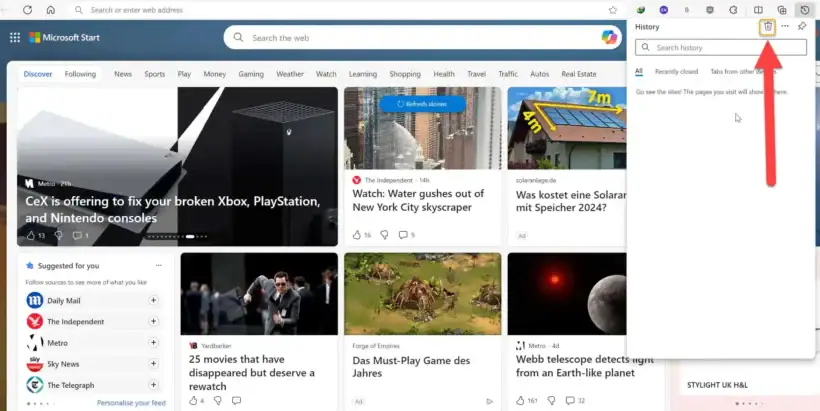Refresh the page with the reload icon
820x411 pixels.
tap(27, 10)
